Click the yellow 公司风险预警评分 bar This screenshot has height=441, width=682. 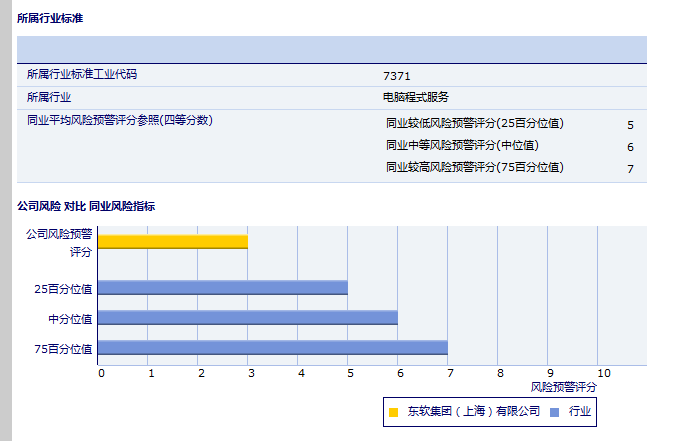coord(172,241)
